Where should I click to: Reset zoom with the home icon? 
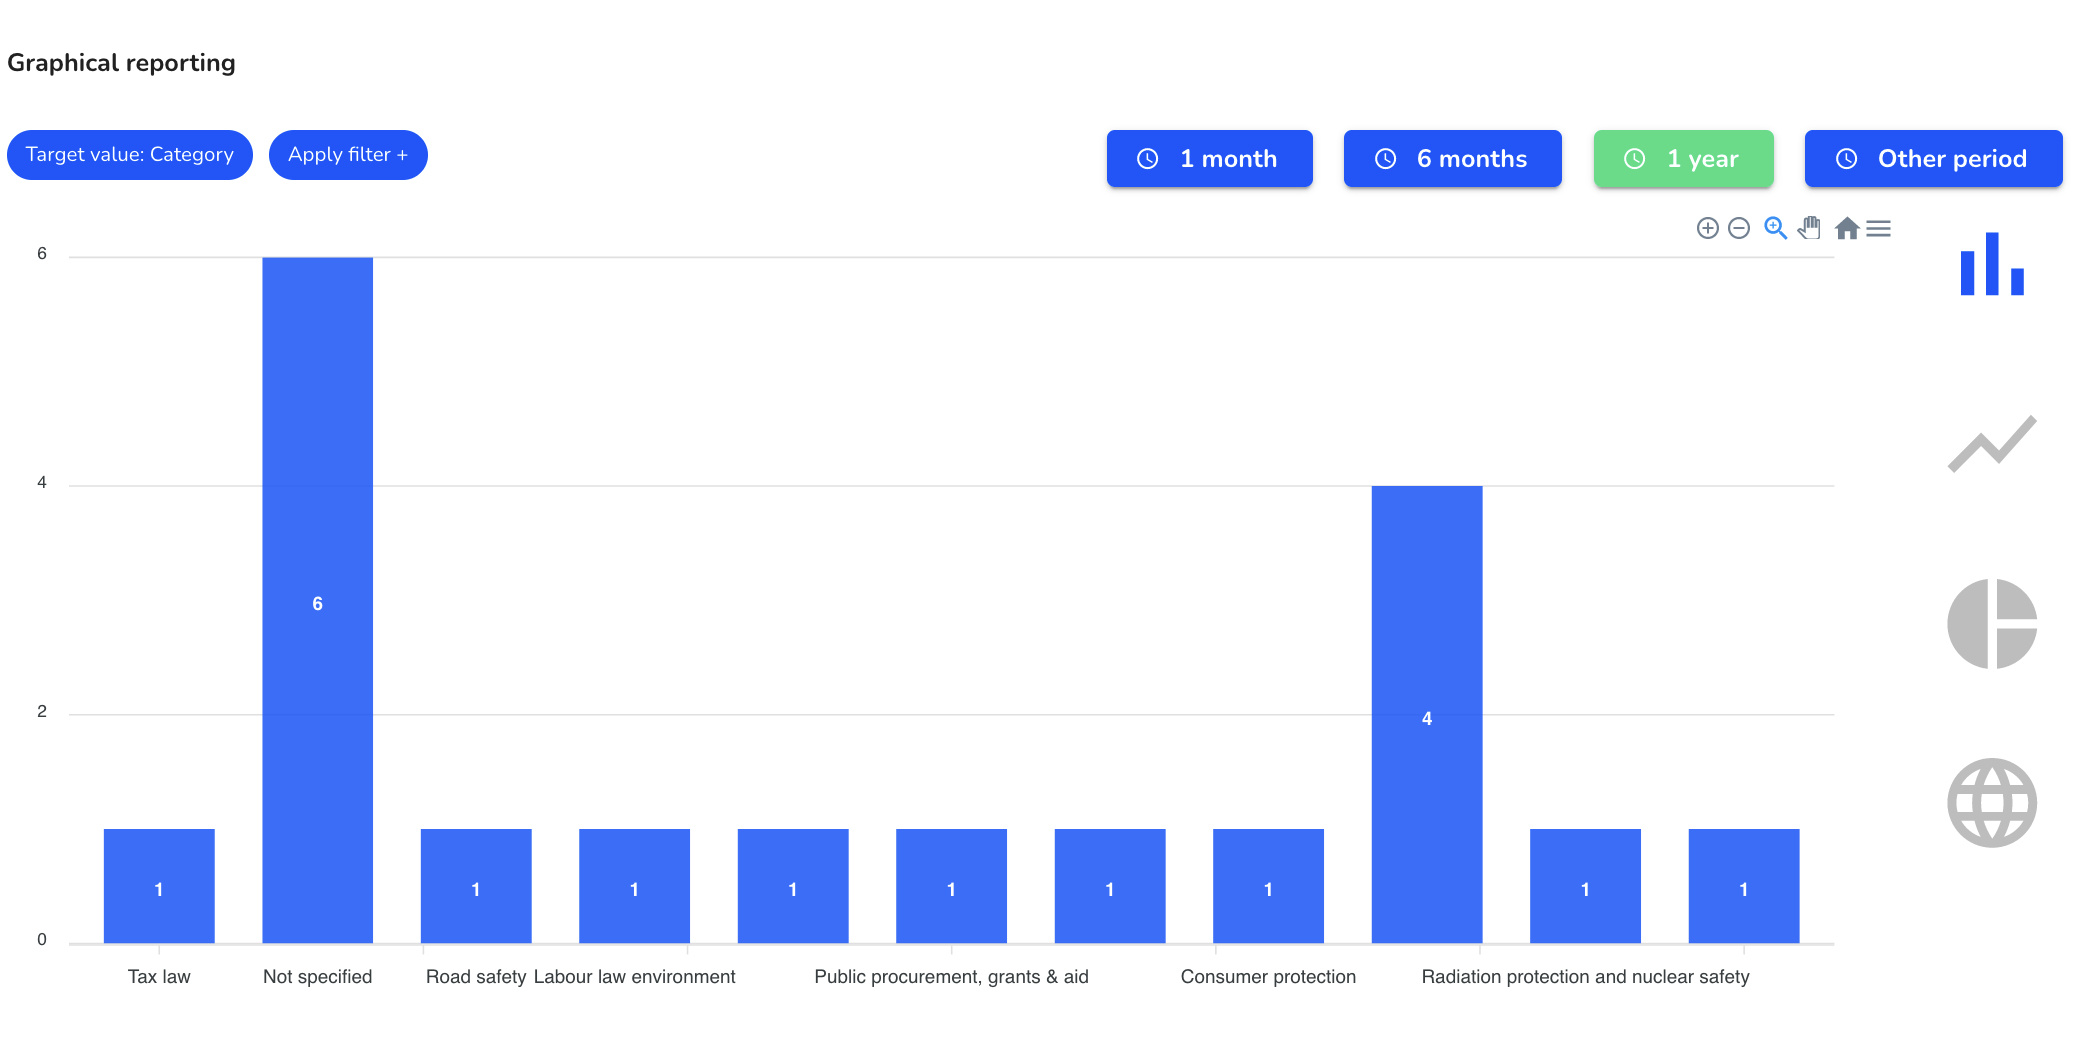pos(1847,229)
